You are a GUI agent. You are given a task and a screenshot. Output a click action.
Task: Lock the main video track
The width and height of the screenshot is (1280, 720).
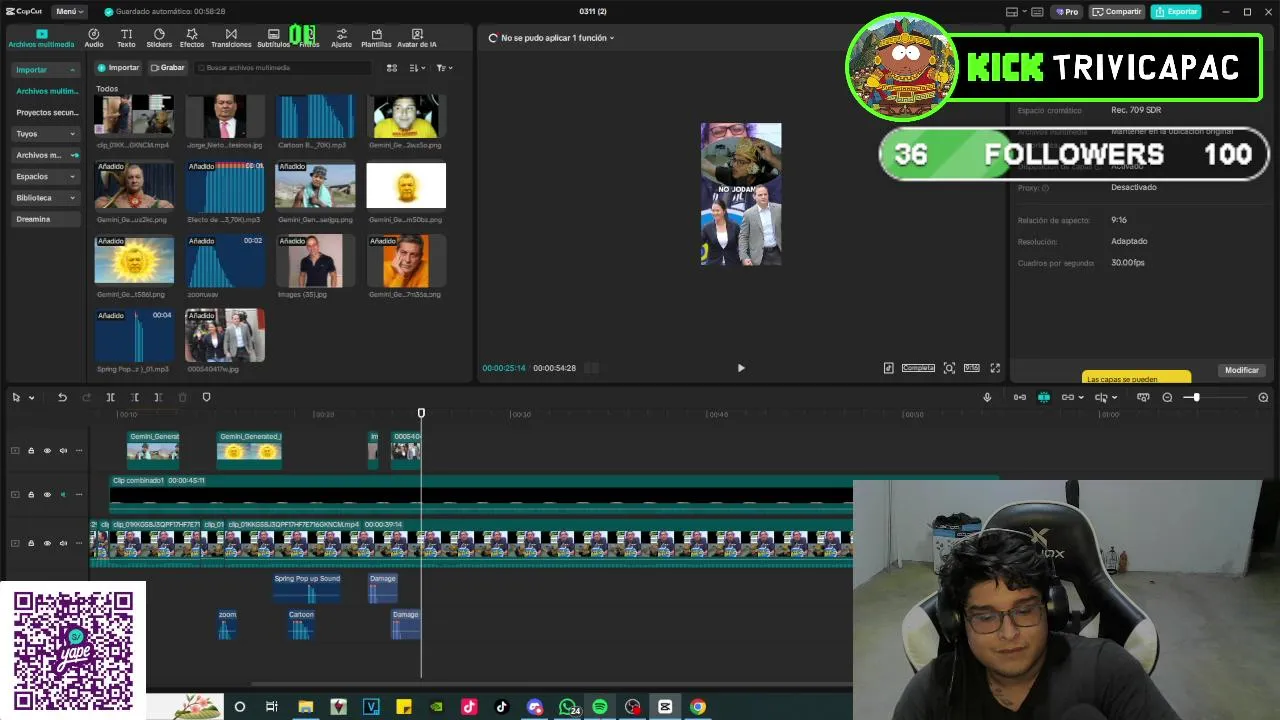pos(31,543)
